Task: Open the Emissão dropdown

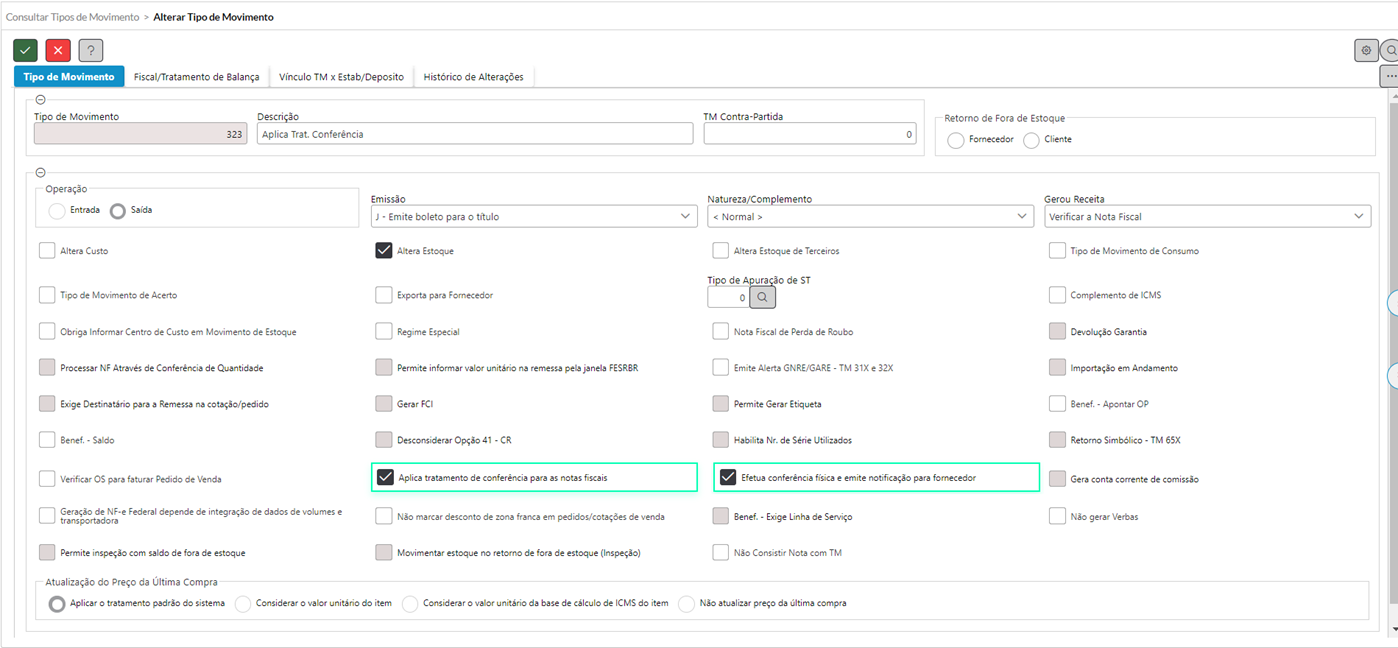Action: coord(534,216)
